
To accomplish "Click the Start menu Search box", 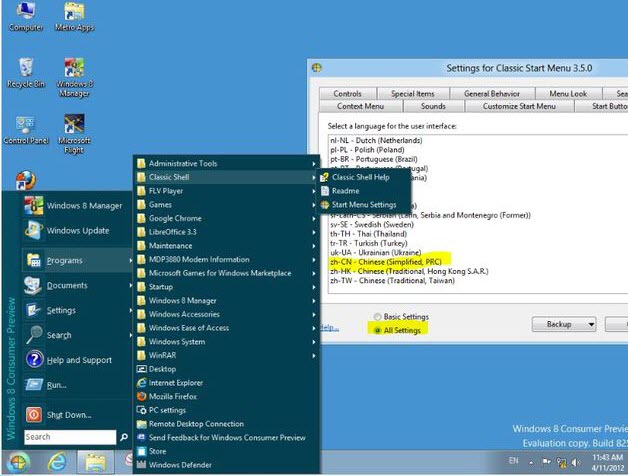I will click(68, 437).
